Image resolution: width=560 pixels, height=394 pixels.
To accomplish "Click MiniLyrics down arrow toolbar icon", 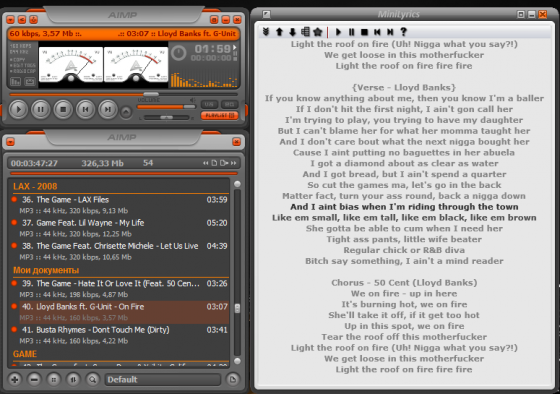I will [x=292, y=32].
